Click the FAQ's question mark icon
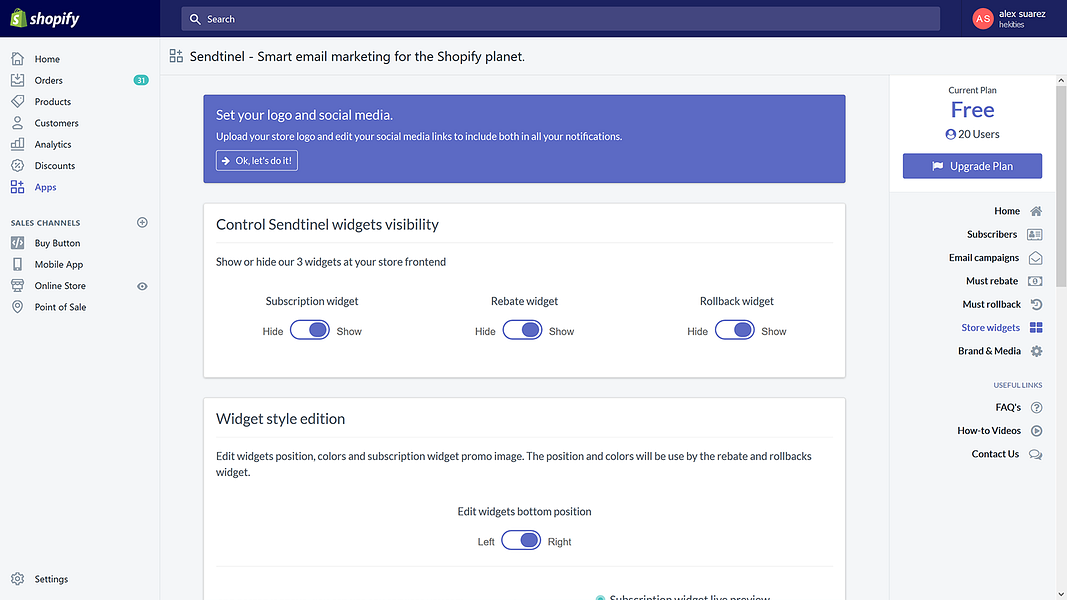 pos(1036,407)
